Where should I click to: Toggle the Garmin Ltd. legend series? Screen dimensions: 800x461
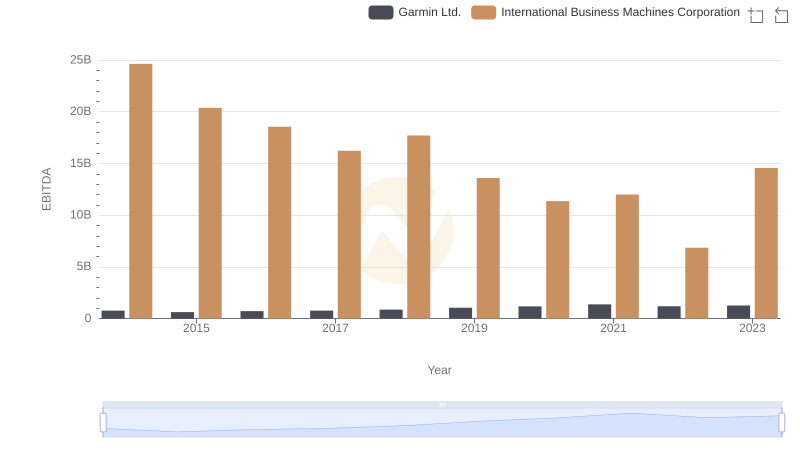(x=414, y=12)
